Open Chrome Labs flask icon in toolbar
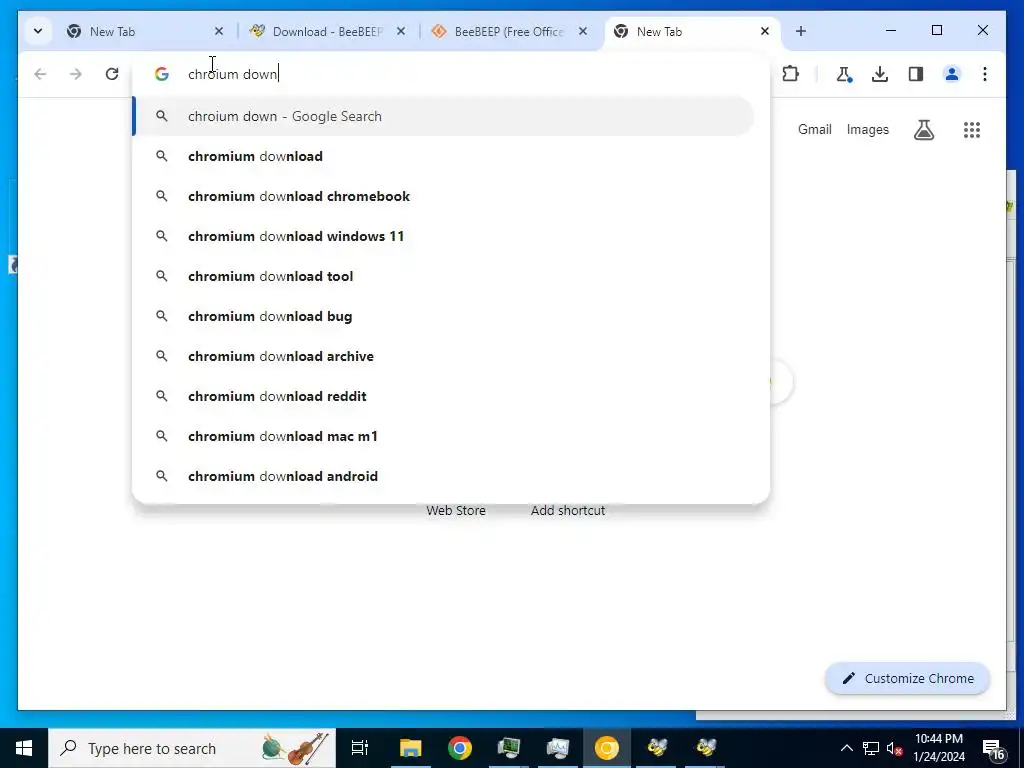The width and height of the screenshot is (1024, 768). [x=844, y=74]
